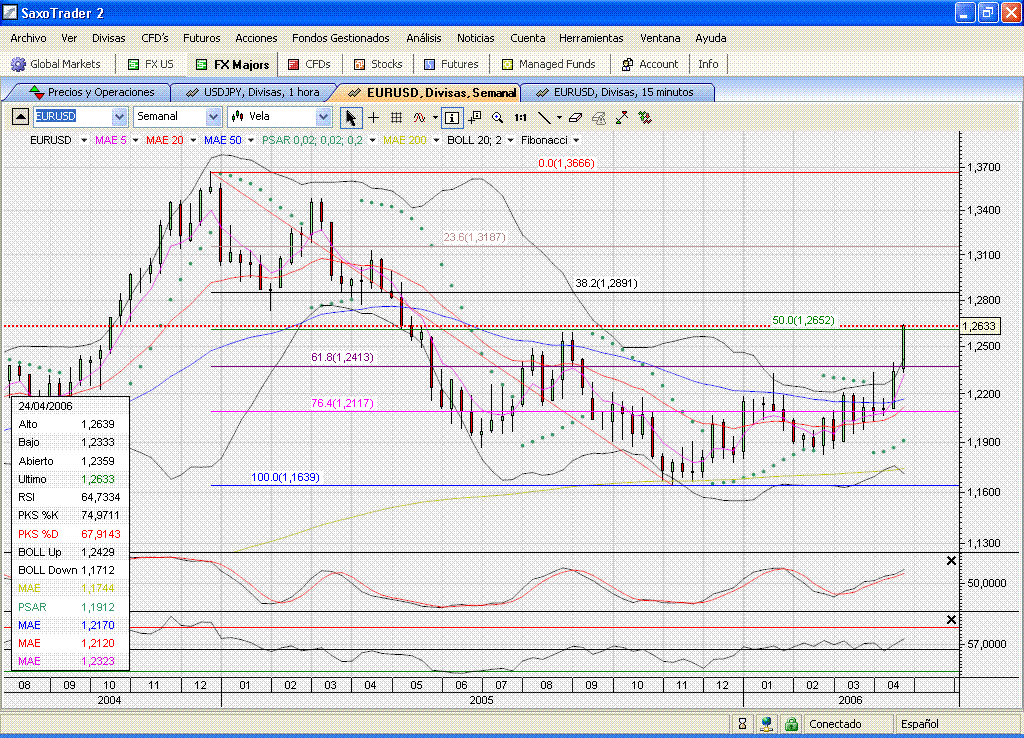
Task: Expand the PSAR indicator menu
Action: point(372,140)
